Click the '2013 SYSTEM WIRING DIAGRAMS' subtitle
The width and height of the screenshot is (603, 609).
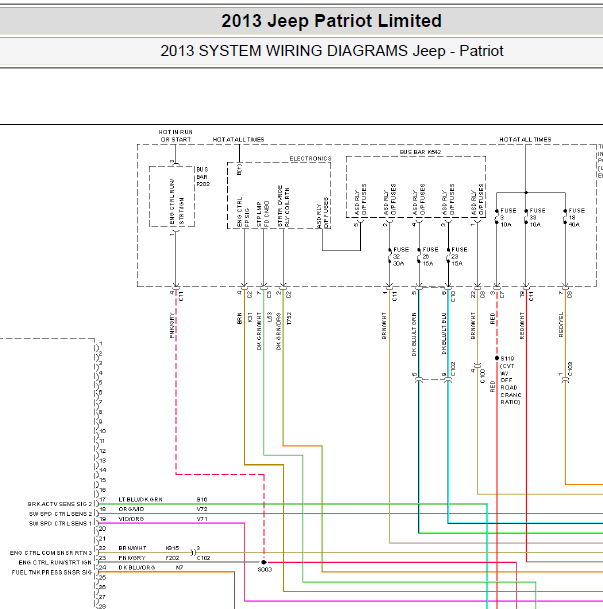(331, 50)
